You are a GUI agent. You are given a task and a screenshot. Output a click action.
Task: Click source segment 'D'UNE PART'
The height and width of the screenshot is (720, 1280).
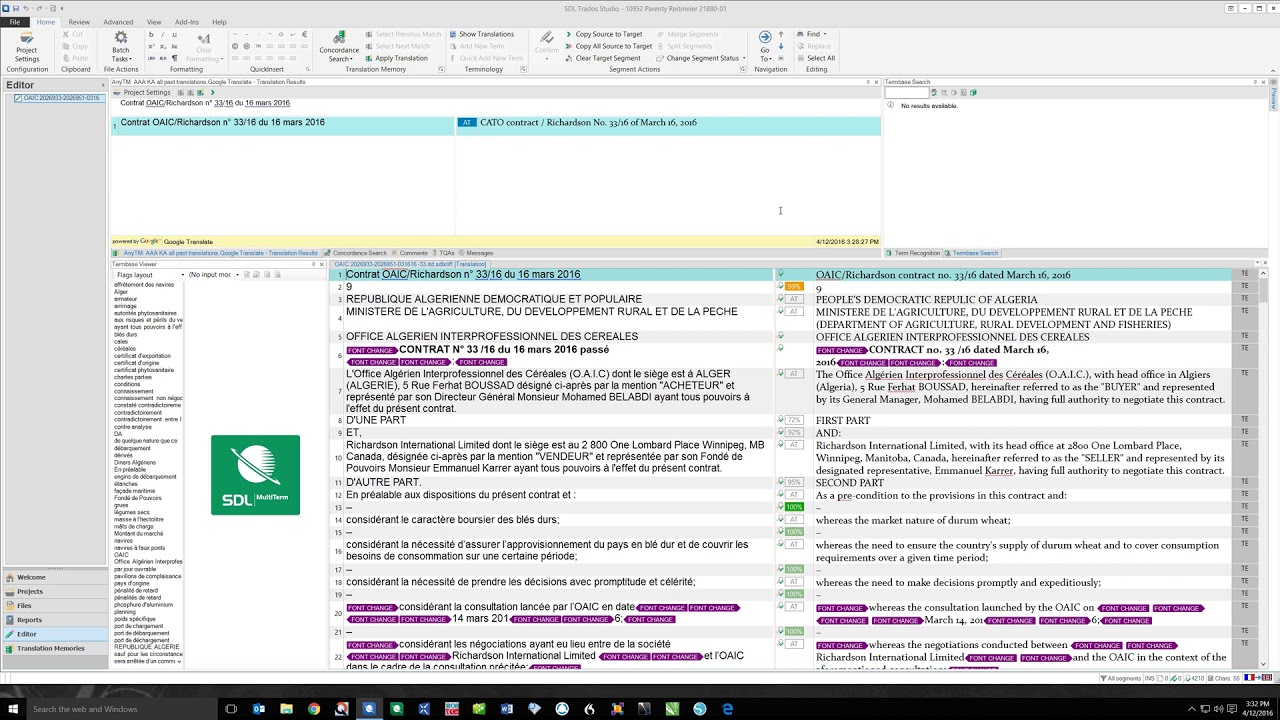(x=376, y=420)
